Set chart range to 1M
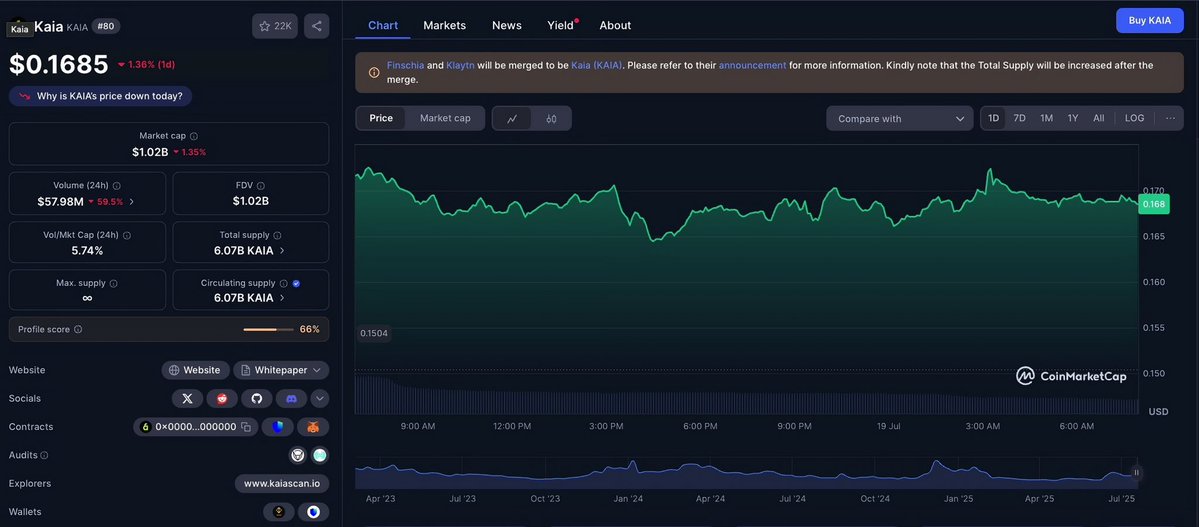The height and width of the screenshot is (527, 1199). tap(1046, 119)
